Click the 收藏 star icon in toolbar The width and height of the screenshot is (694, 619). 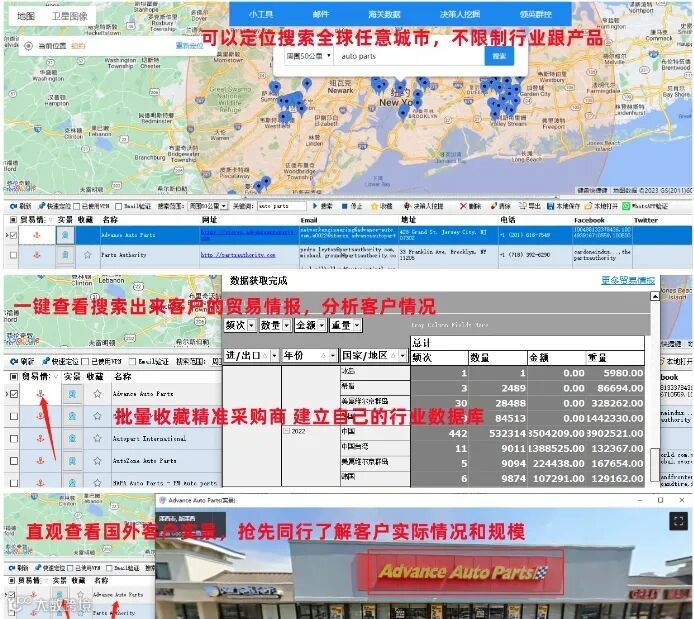pyautogui.click(x=374, y=206)
